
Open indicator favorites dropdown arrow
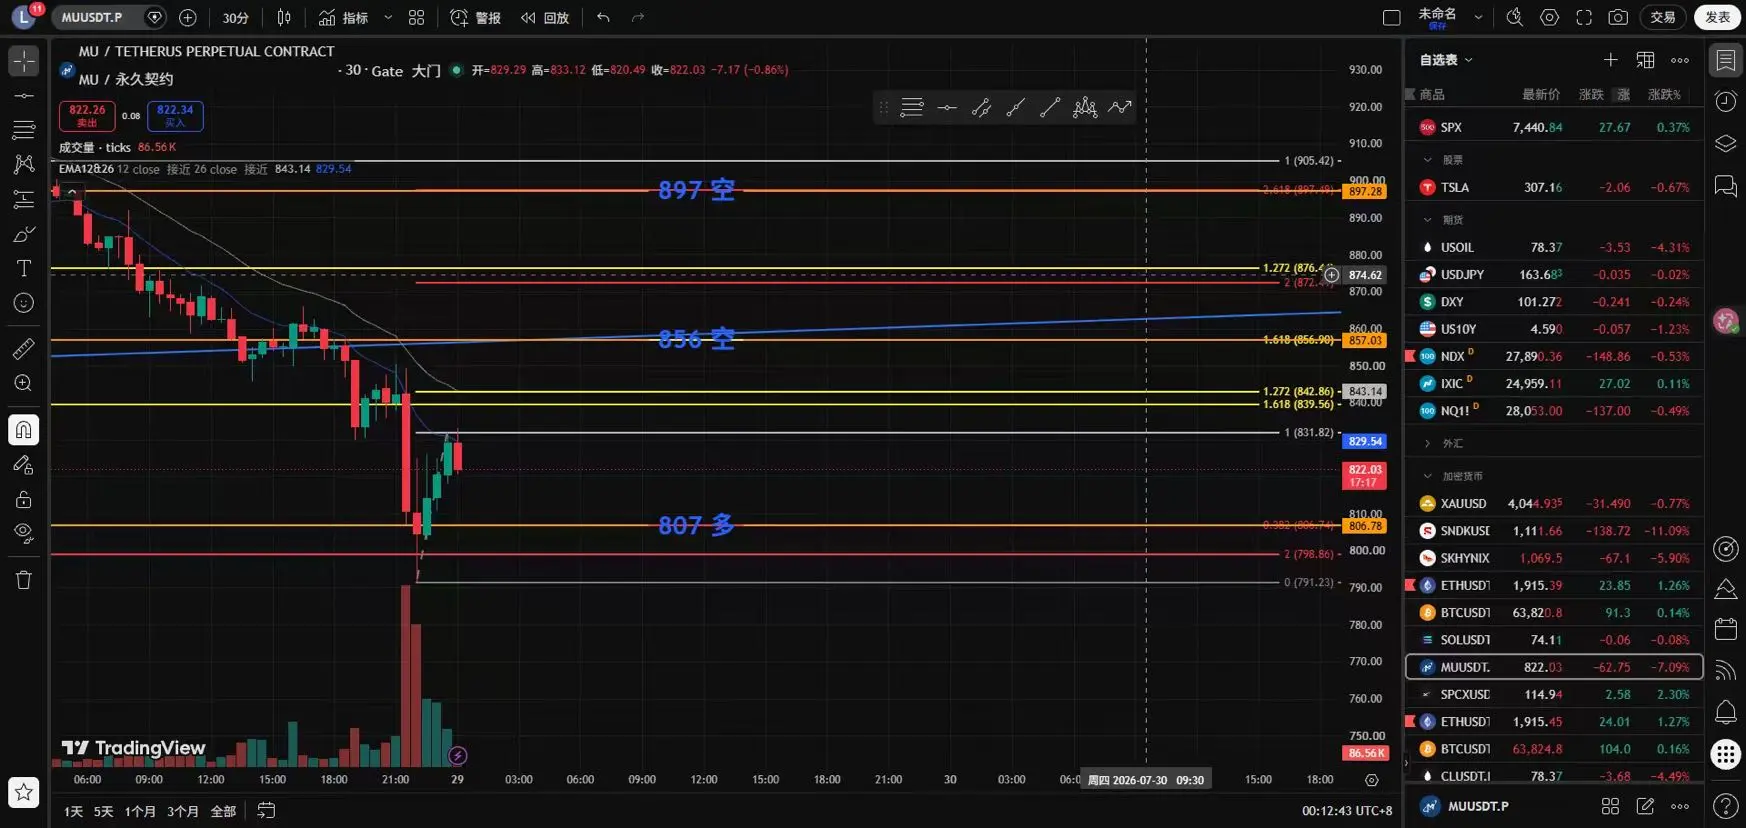[x=388, y=17]
